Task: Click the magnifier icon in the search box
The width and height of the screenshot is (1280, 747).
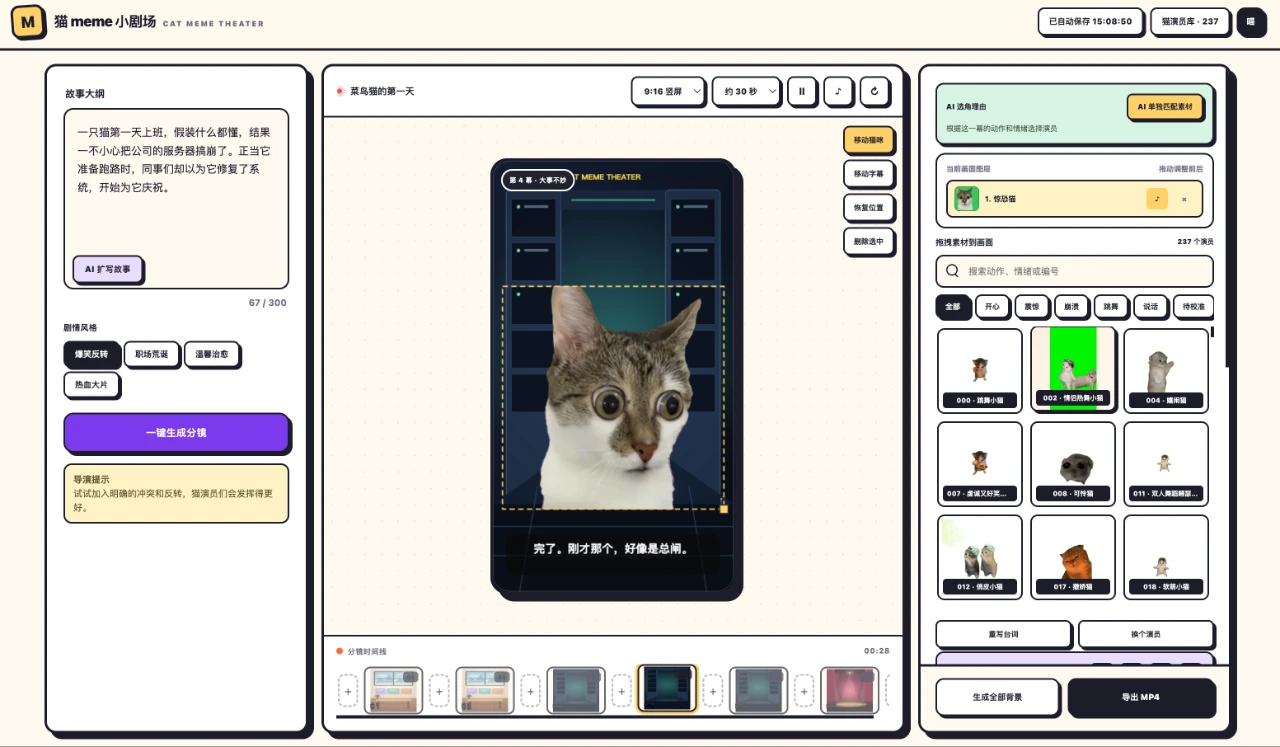Action: click(x=952, y=271)
